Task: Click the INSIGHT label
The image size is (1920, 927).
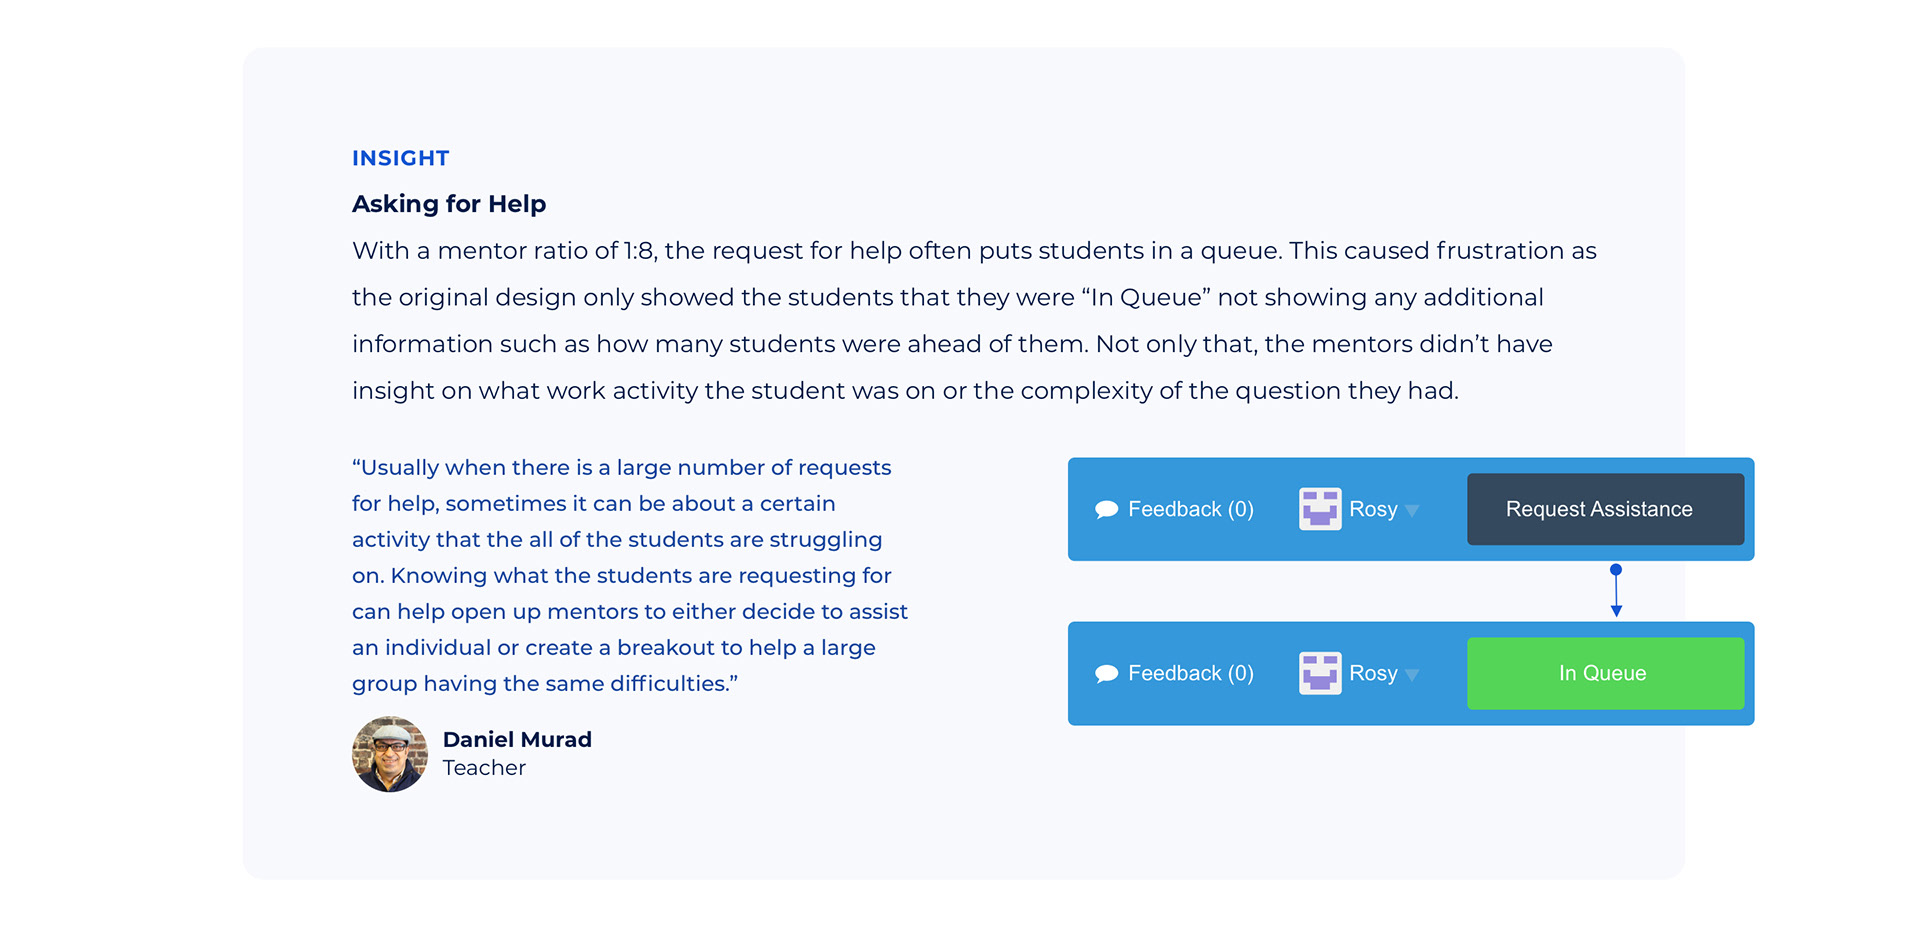Action: [x=400, y=158]
